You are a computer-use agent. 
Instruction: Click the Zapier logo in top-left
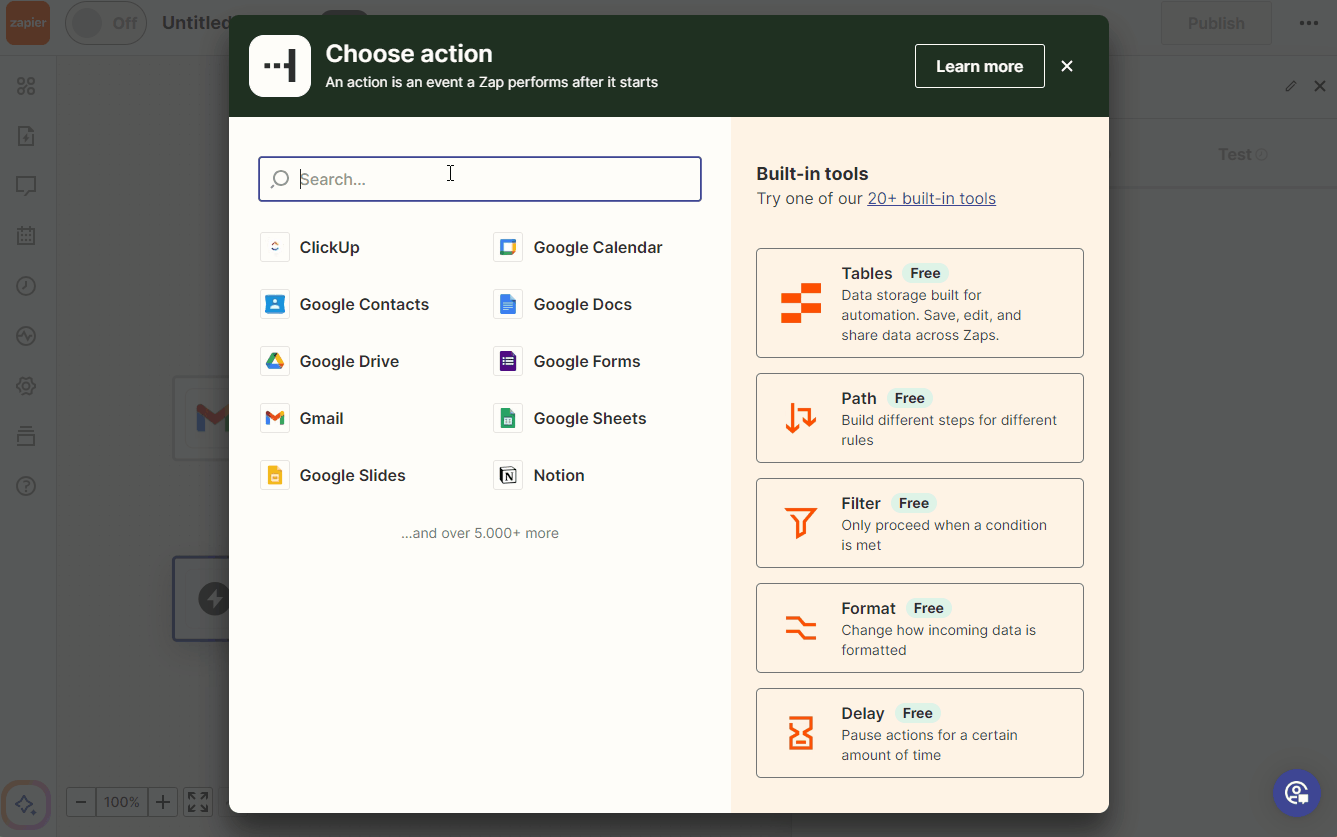click(x=28, y=23)
